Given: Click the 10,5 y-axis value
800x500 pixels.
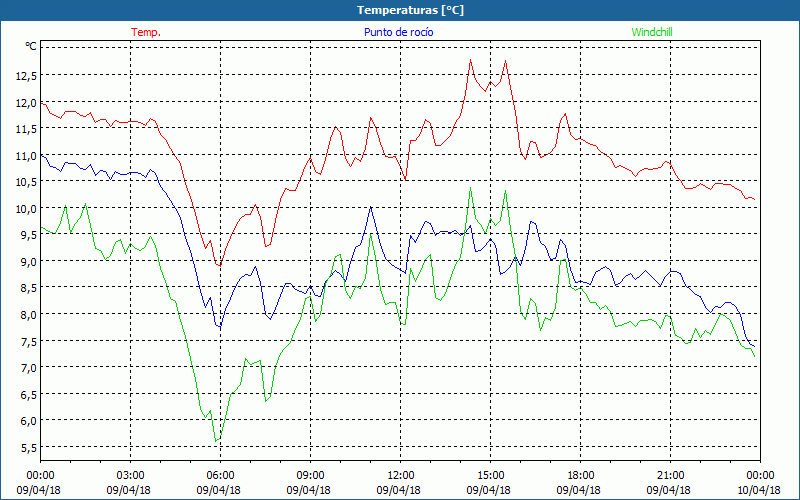Looking at the screenshot, I should tap(26, 182).
